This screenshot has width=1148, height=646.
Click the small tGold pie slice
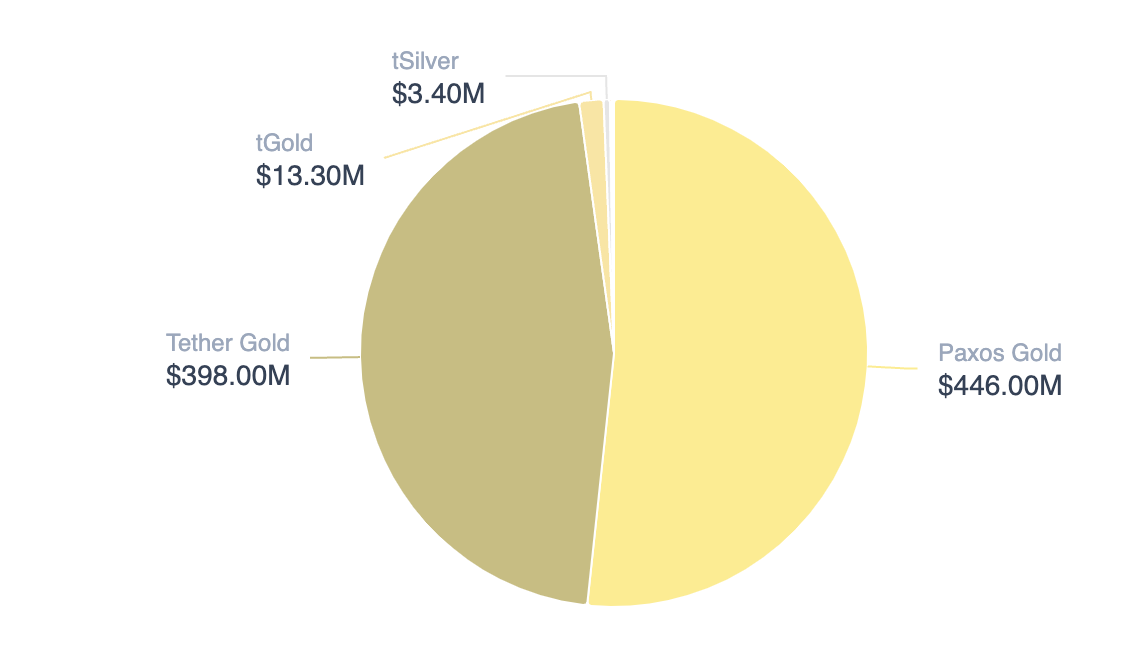593,130
